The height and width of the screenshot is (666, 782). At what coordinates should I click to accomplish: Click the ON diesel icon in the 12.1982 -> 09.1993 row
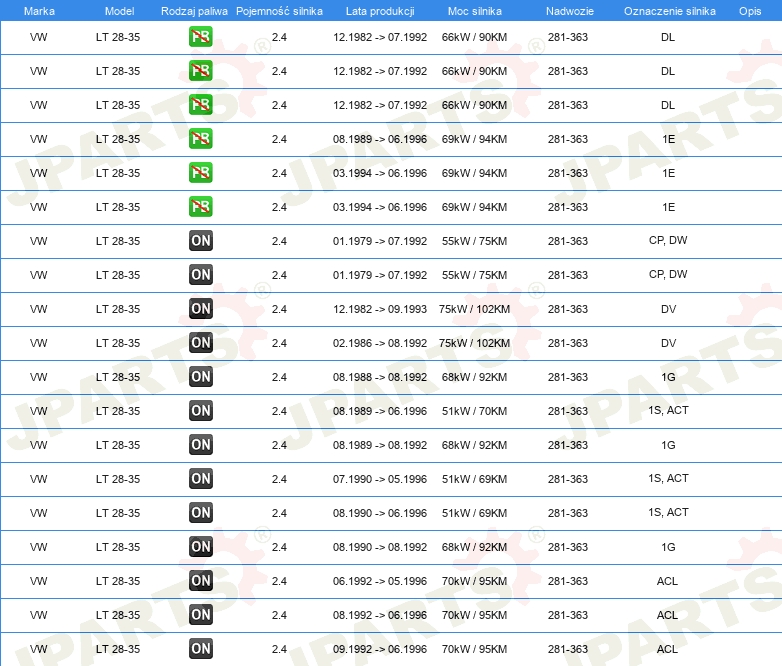tap(200, 308)
